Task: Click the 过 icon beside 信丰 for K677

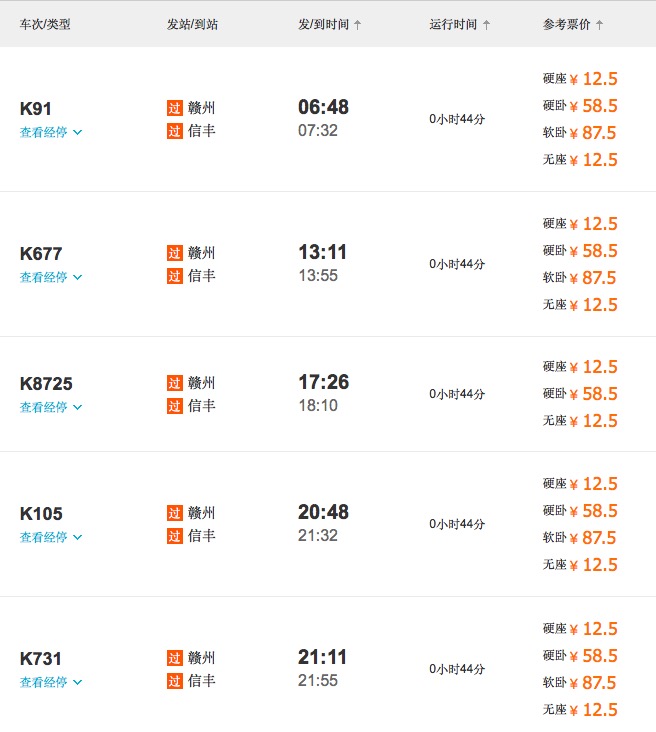Action: click(x=175, y=276)
